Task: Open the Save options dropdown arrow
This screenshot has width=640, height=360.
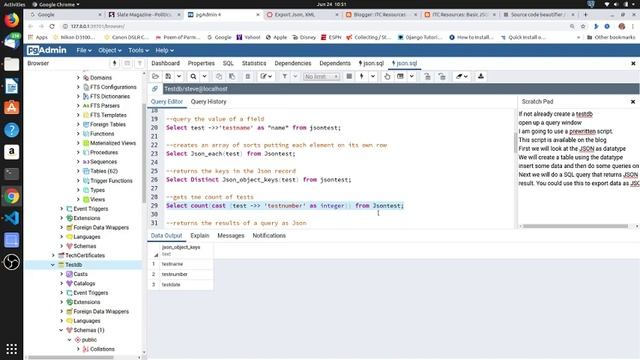Action: (x=179, y=76)
